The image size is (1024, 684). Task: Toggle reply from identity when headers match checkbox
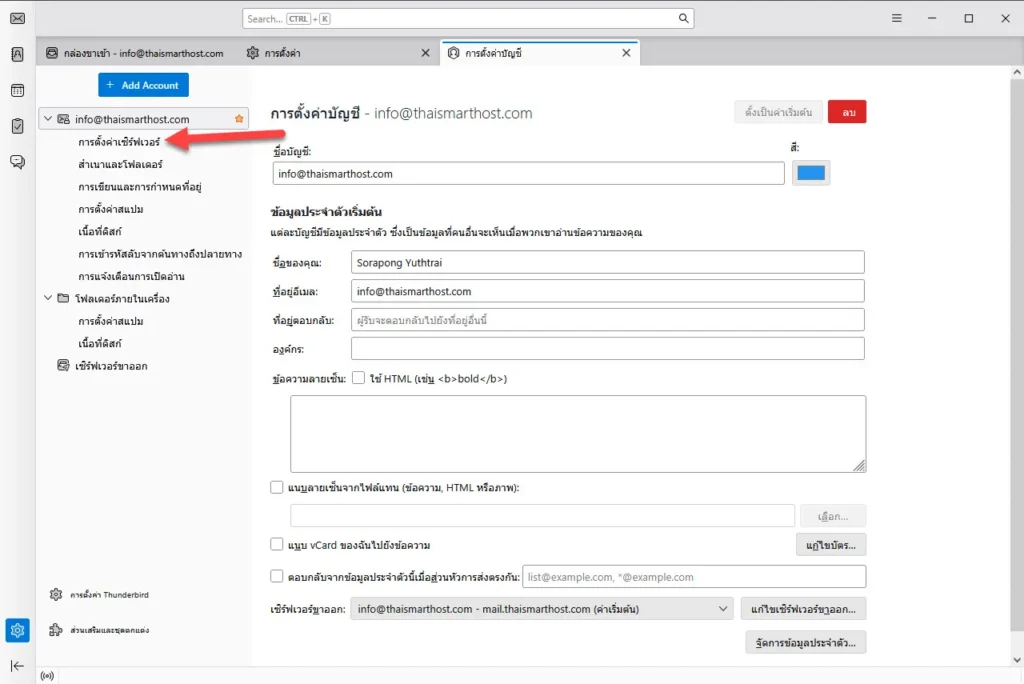[x=277, y=576]
